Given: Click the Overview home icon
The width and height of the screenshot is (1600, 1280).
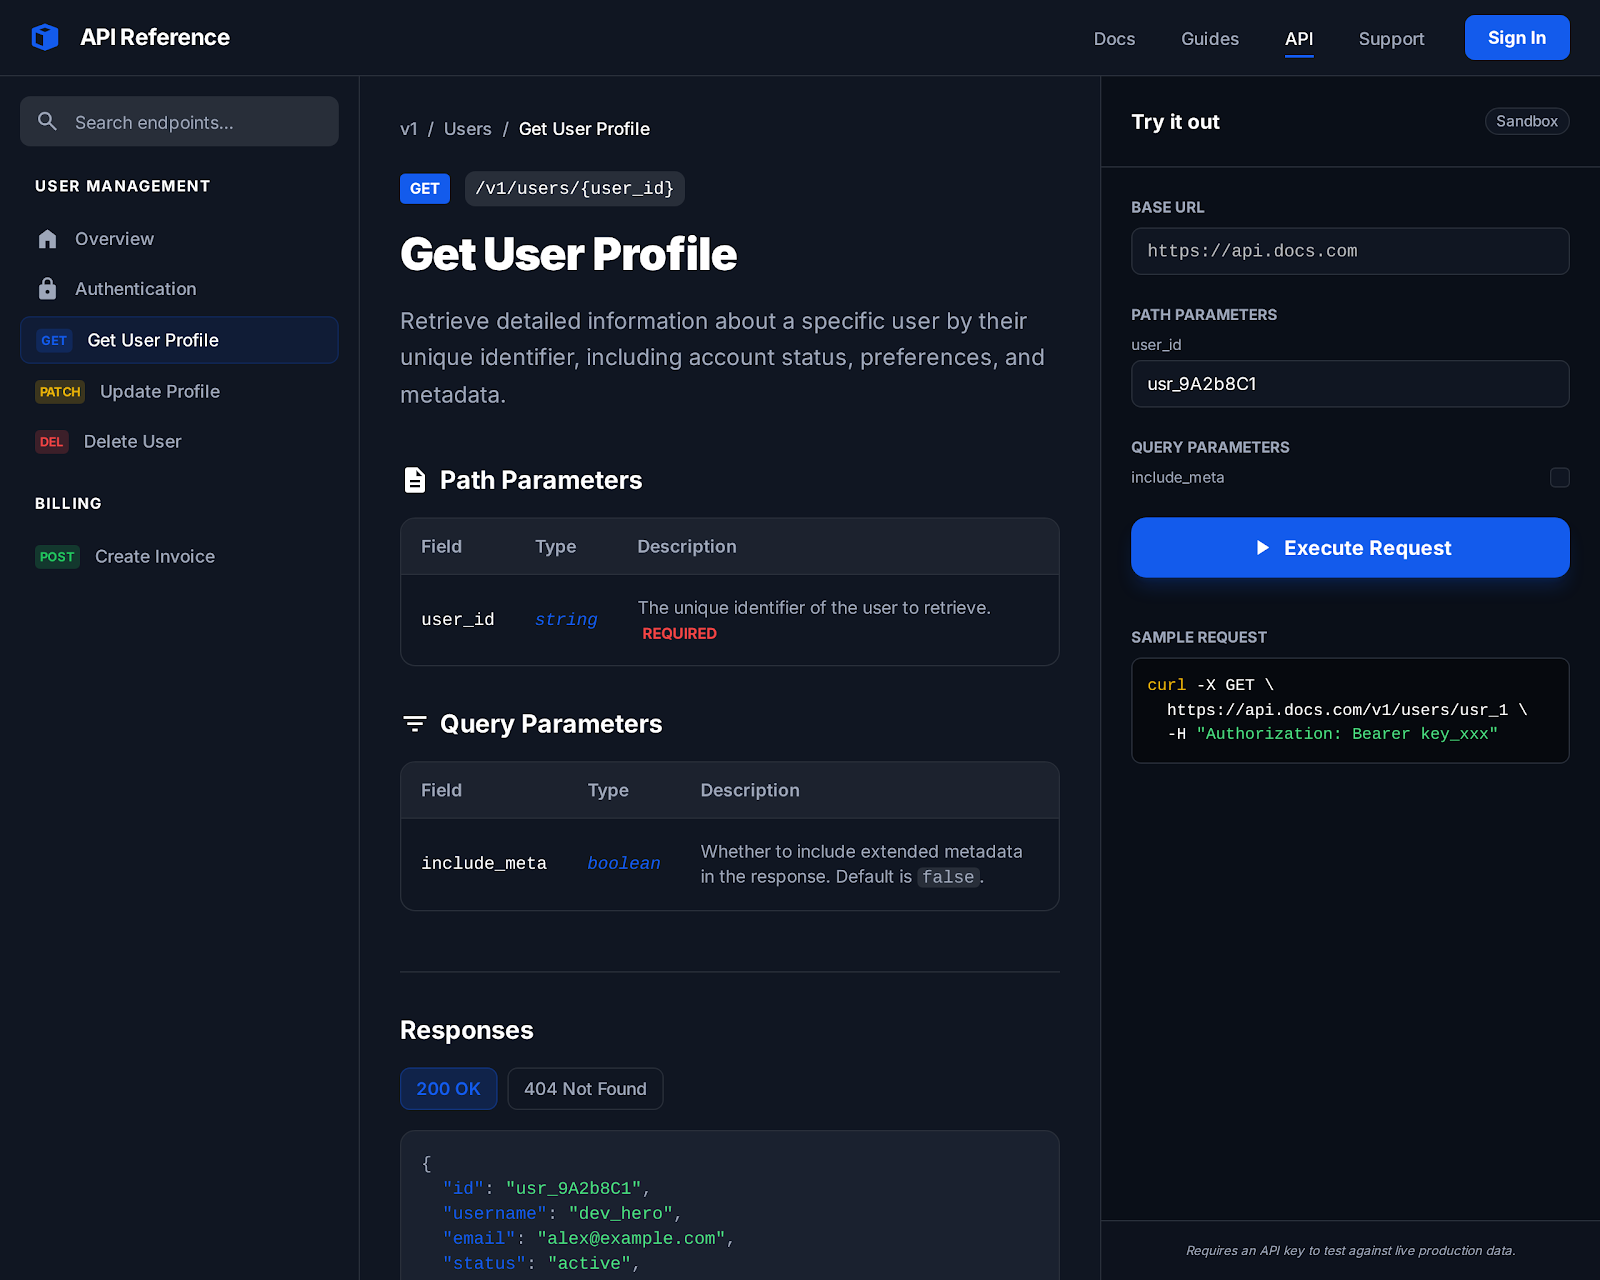Looking at the screenshot, I should [47, 238].
